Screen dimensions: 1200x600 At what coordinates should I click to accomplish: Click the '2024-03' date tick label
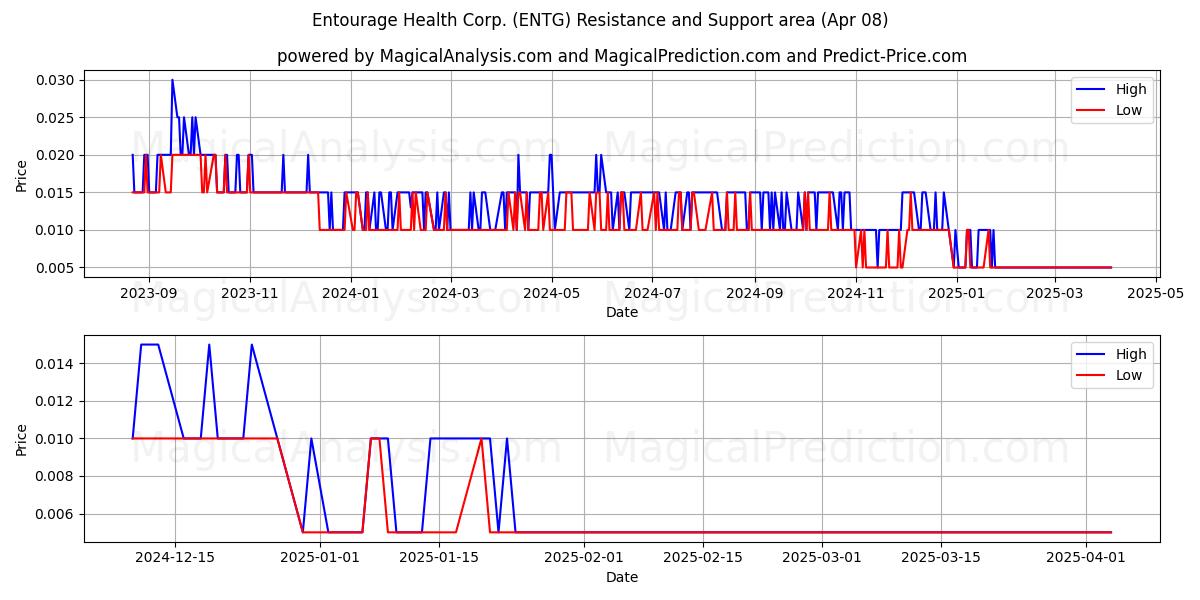[x=450, y=293]
